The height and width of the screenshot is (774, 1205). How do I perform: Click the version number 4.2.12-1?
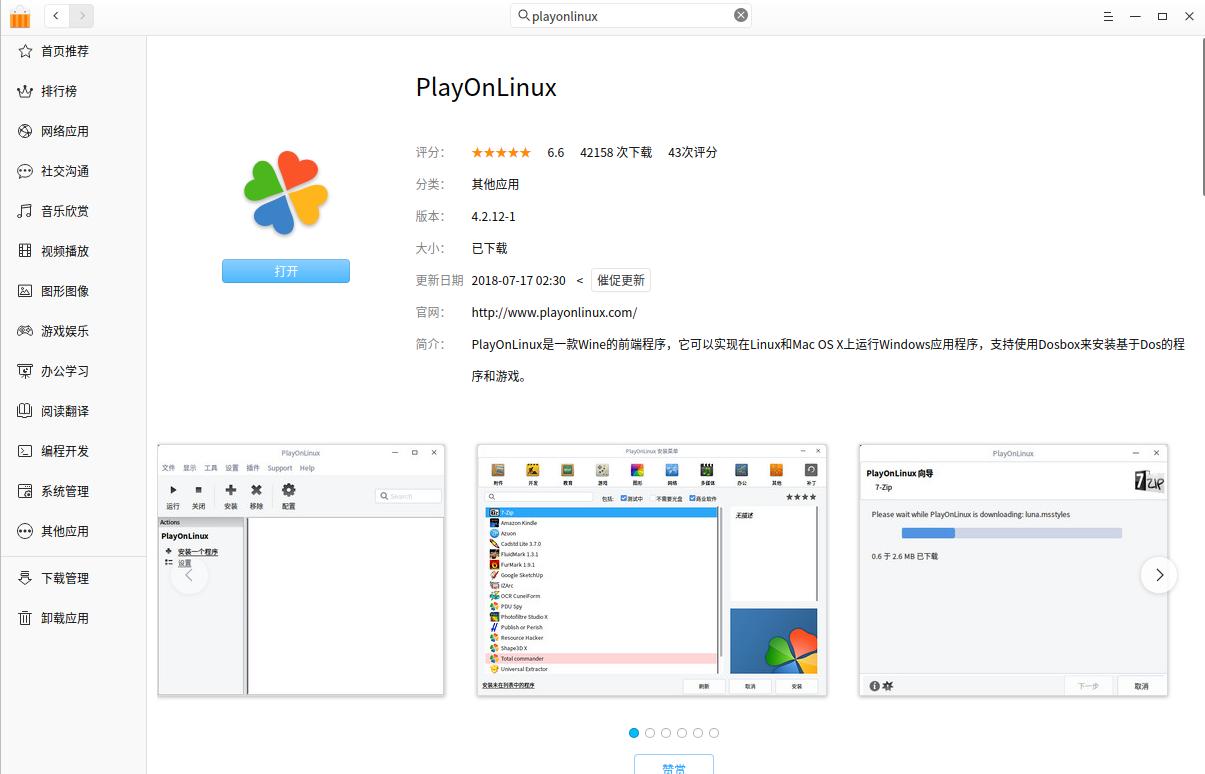point(493,216)
